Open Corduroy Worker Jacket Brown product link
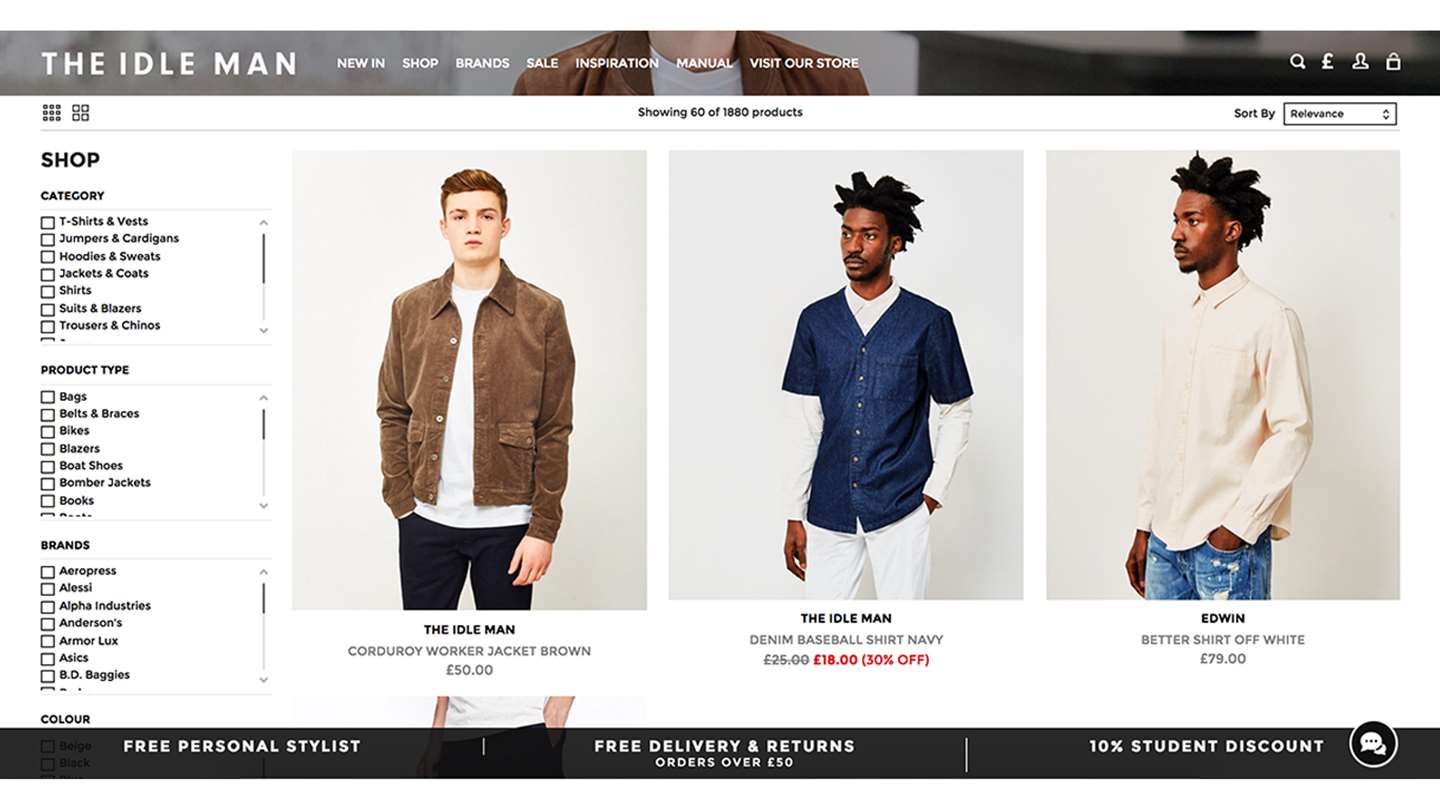The image size is (1440, 810). pyautogui.click(x=469, y=651)
